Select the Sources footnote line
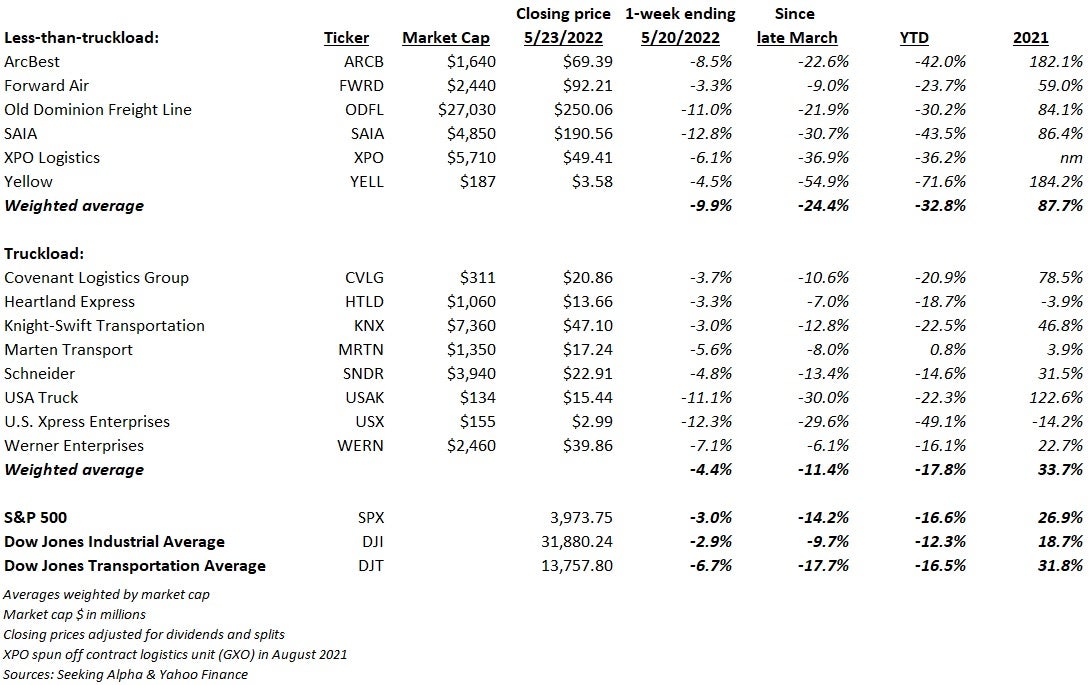This screenshot has width=1090, height=685. [x=125, y=675]
